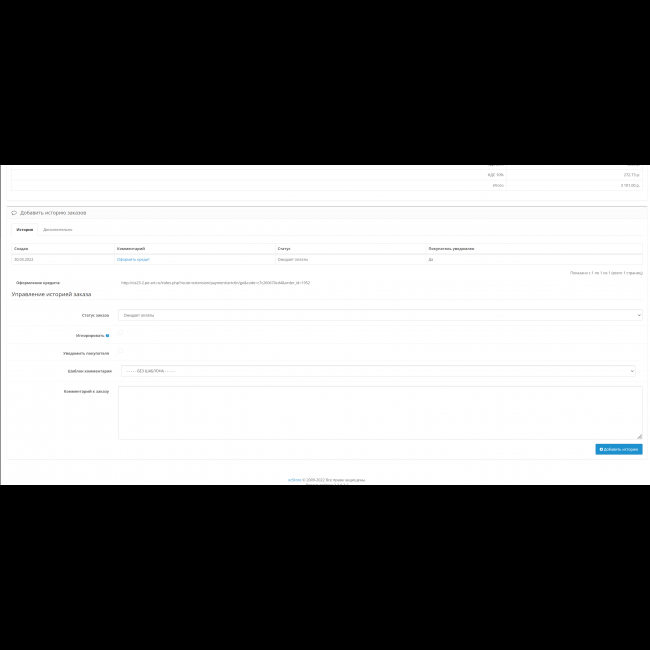
Task: Switch to the История tab
Action: [25, 229]
